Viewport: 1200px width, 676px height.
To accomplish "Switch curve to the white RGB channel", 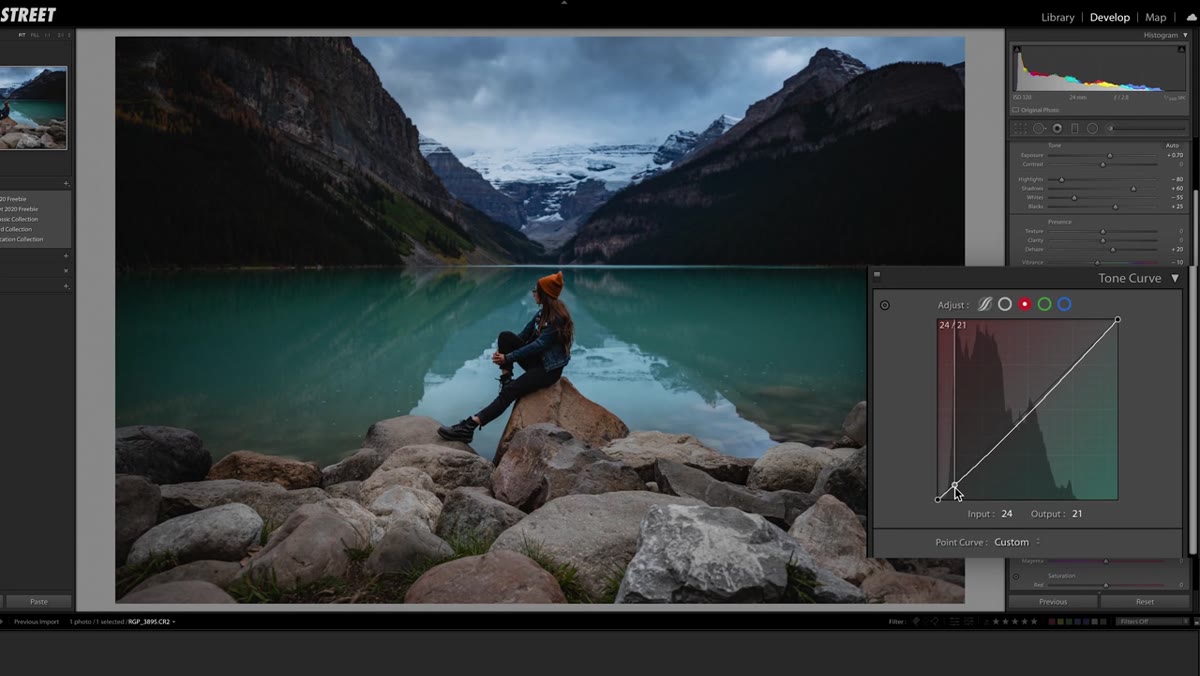I will click(1005, 304).
